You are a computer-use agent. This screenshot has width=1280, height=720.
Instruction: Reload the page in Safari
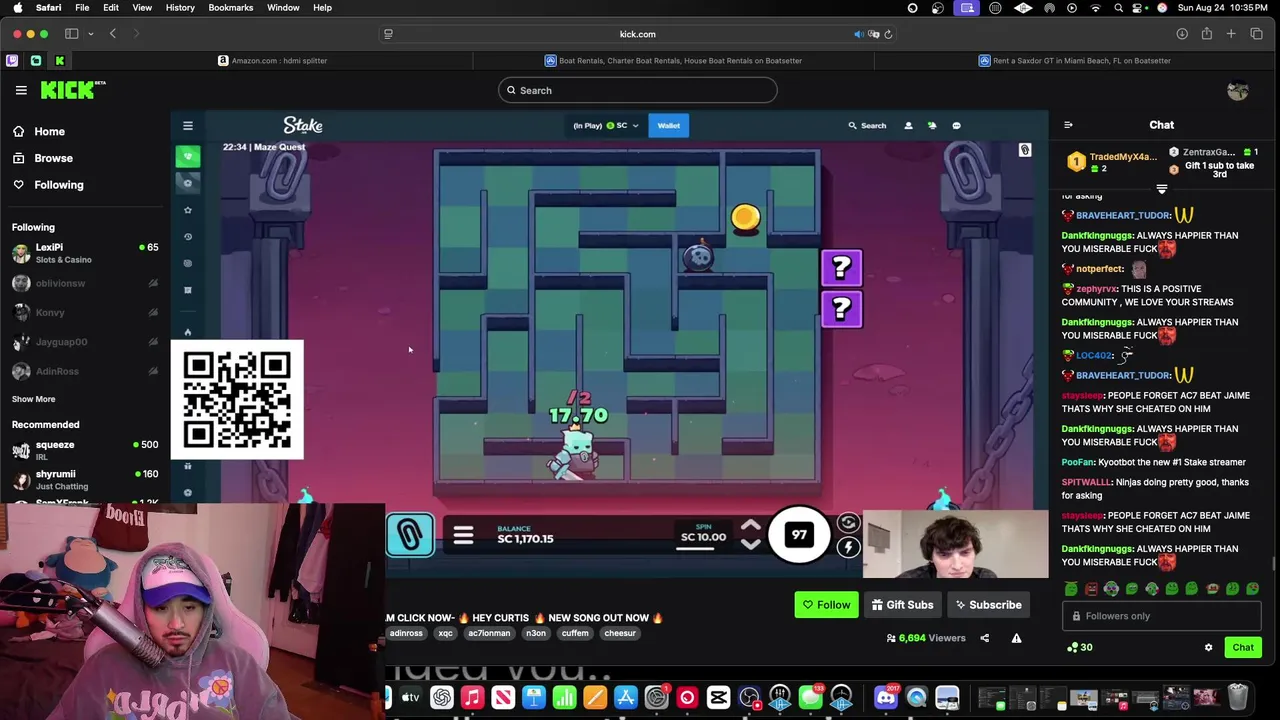(888, 34)
